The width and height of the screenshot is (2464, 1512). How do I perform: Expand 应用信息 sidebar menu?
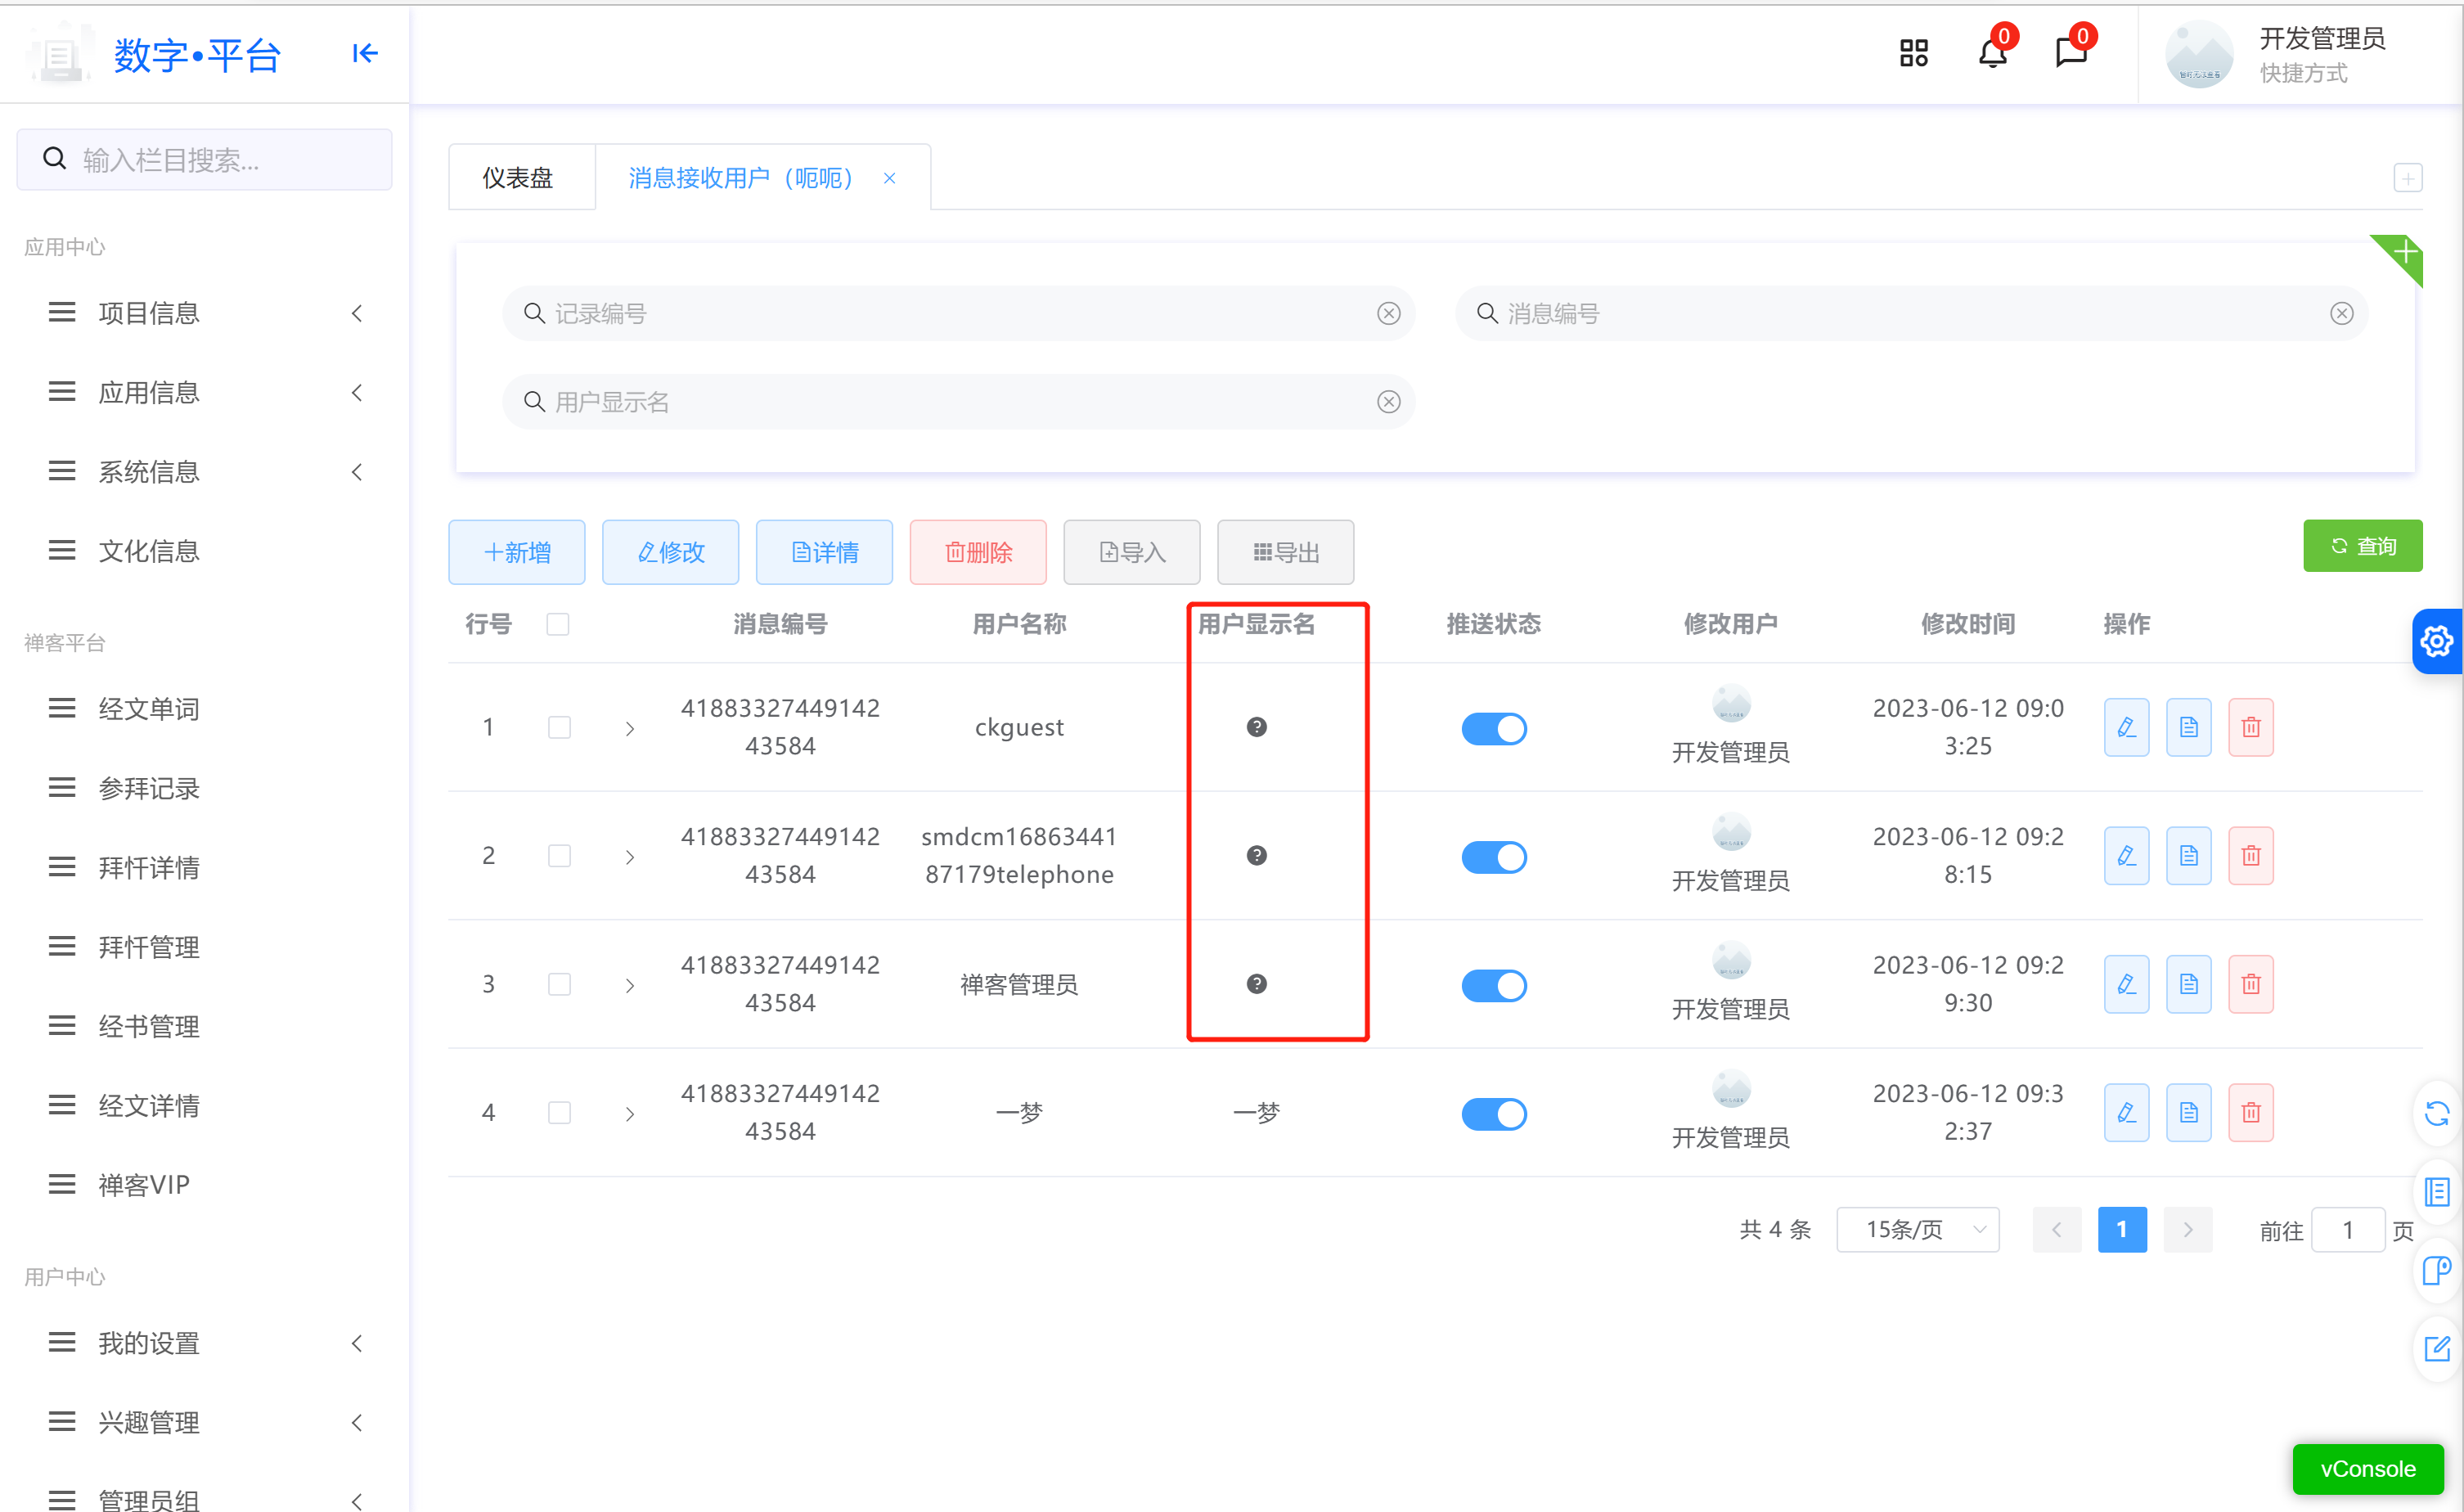204,392
